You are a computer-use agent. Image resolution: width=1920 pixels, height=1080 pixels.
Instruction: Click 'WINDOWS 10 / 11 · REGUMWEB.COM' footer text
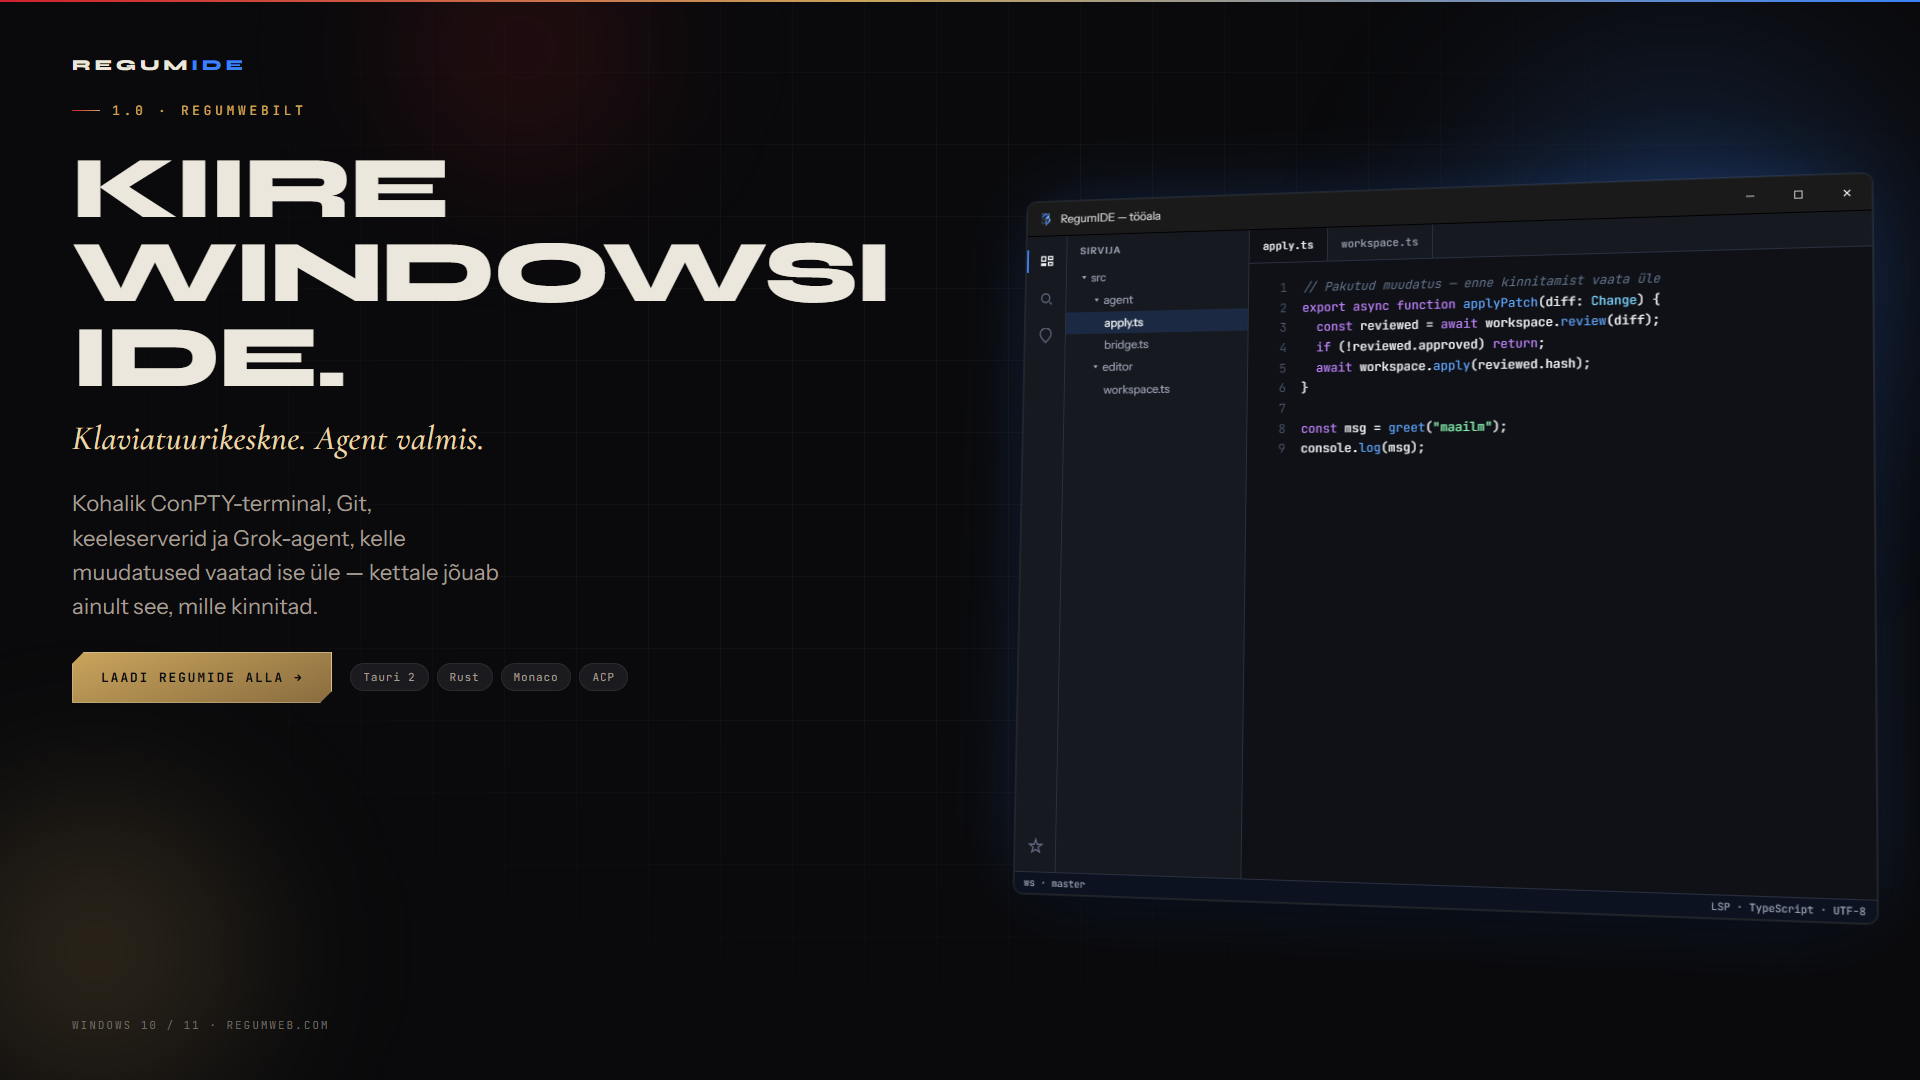[200, 1025]
